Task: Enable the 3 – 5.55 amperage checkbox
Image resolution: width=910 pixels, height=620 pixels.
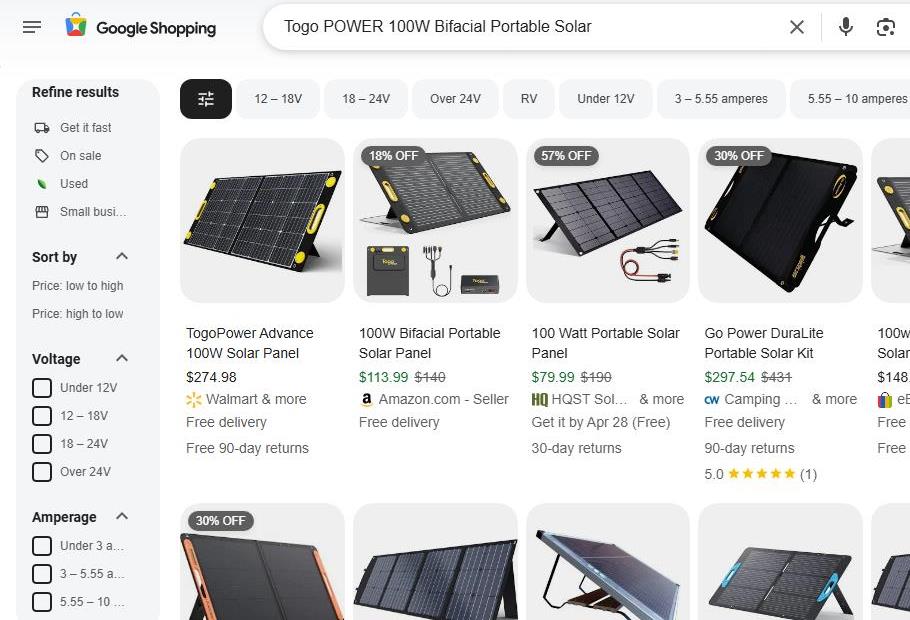Action: point(42,574)
